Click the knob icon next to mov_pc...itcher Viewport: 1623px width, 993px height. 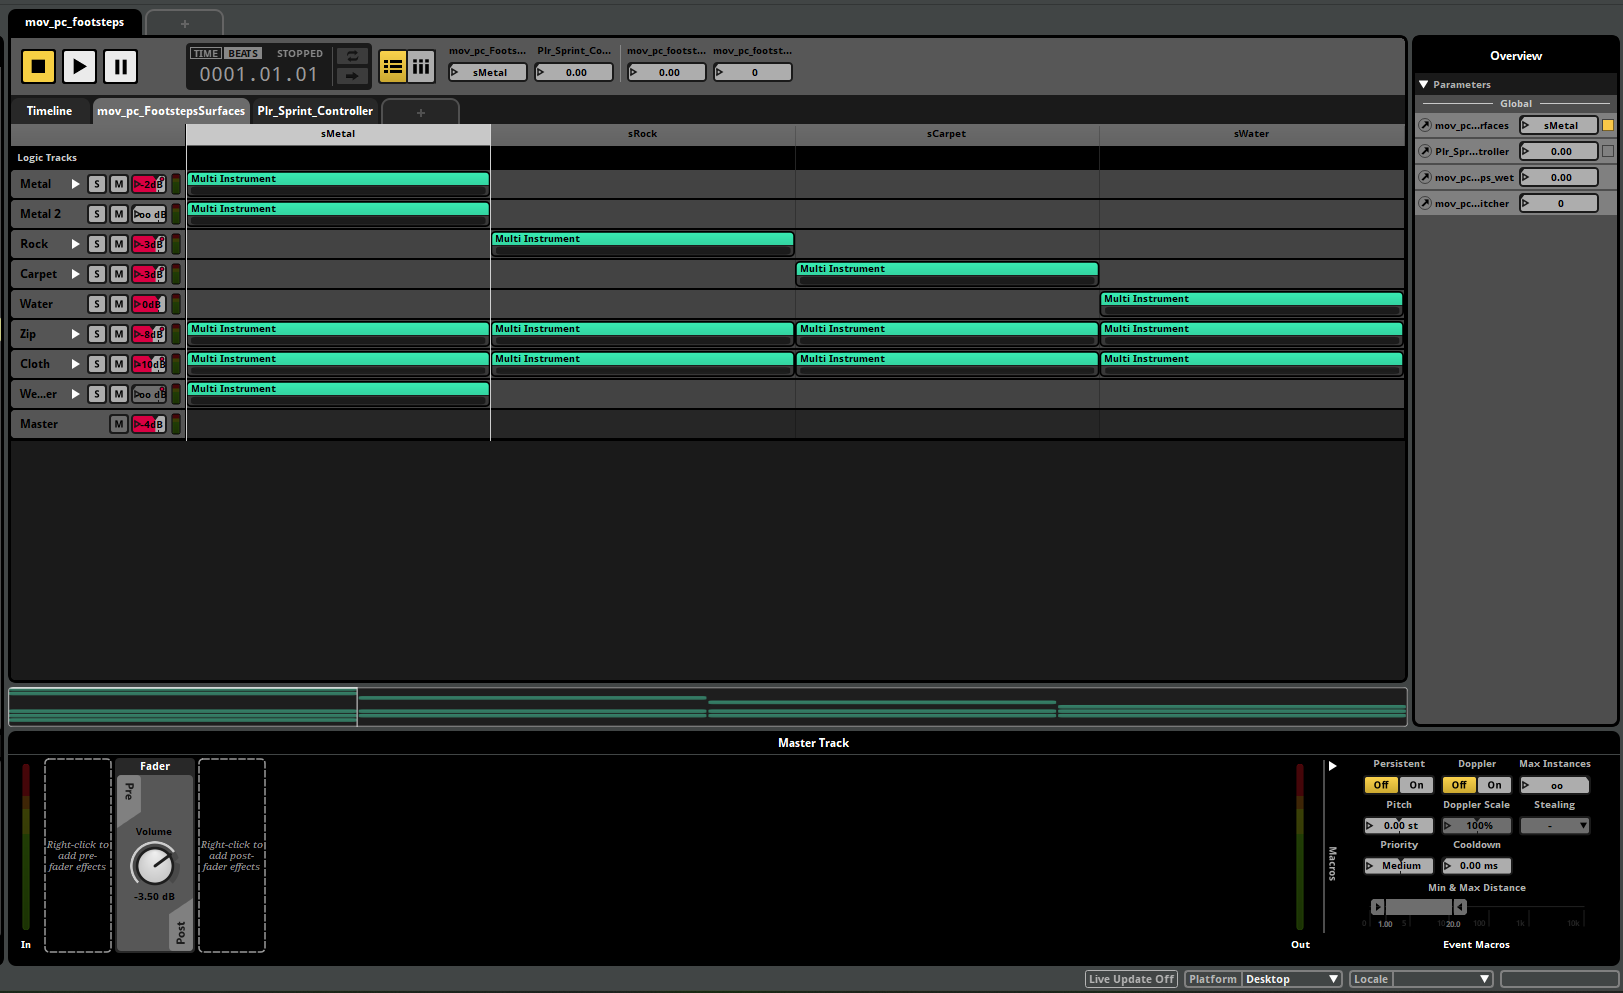pos(1425,203)
